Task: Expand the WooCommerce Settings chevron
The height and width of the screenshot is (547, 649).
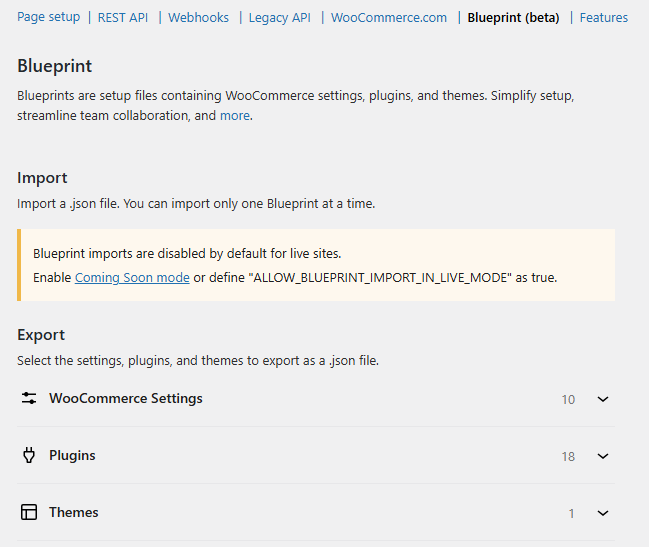Action: 603,399
